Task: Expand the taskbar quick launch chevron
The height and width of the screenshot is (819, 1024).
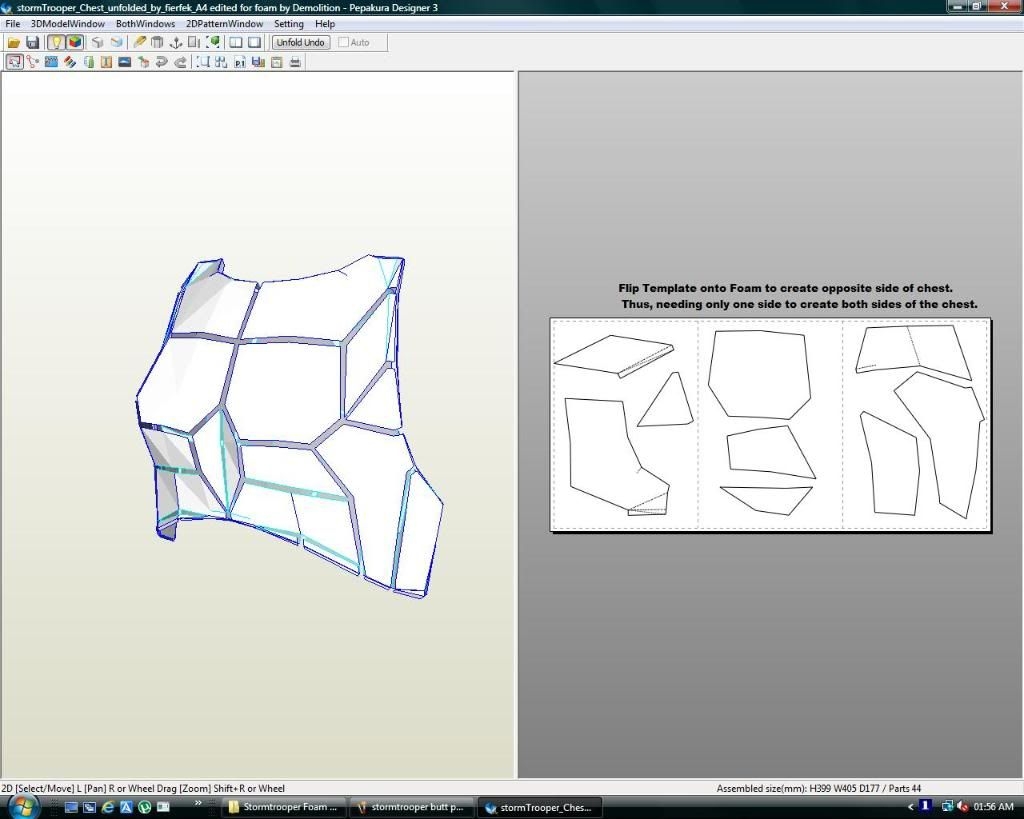Action: point(198,802)
